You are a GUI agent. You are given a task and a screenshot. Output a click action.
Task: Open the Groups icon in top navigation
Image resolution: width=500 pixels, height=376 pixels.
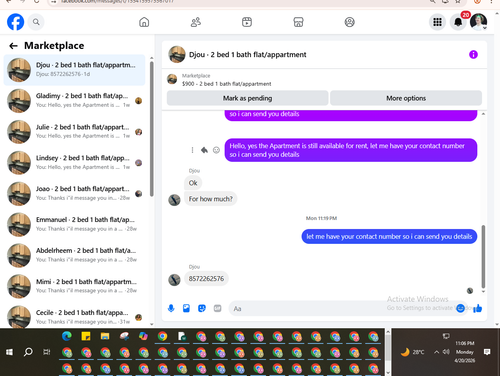[349, 22]
